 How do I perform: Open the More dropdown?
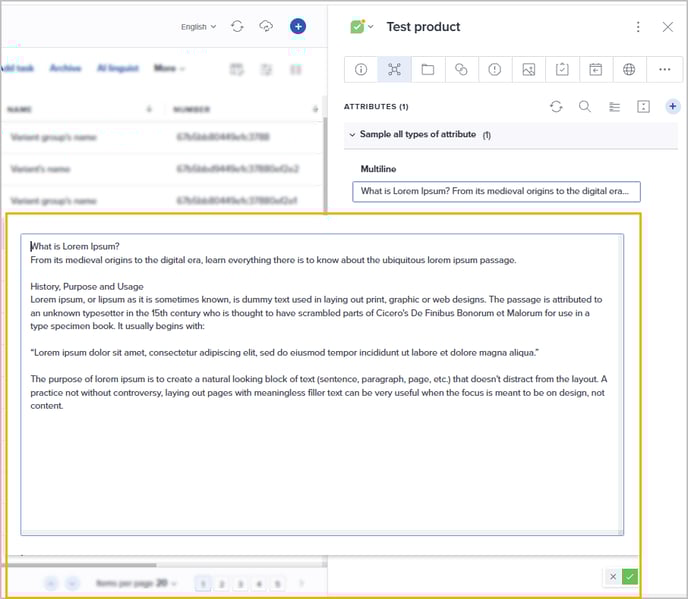(169, 68)
